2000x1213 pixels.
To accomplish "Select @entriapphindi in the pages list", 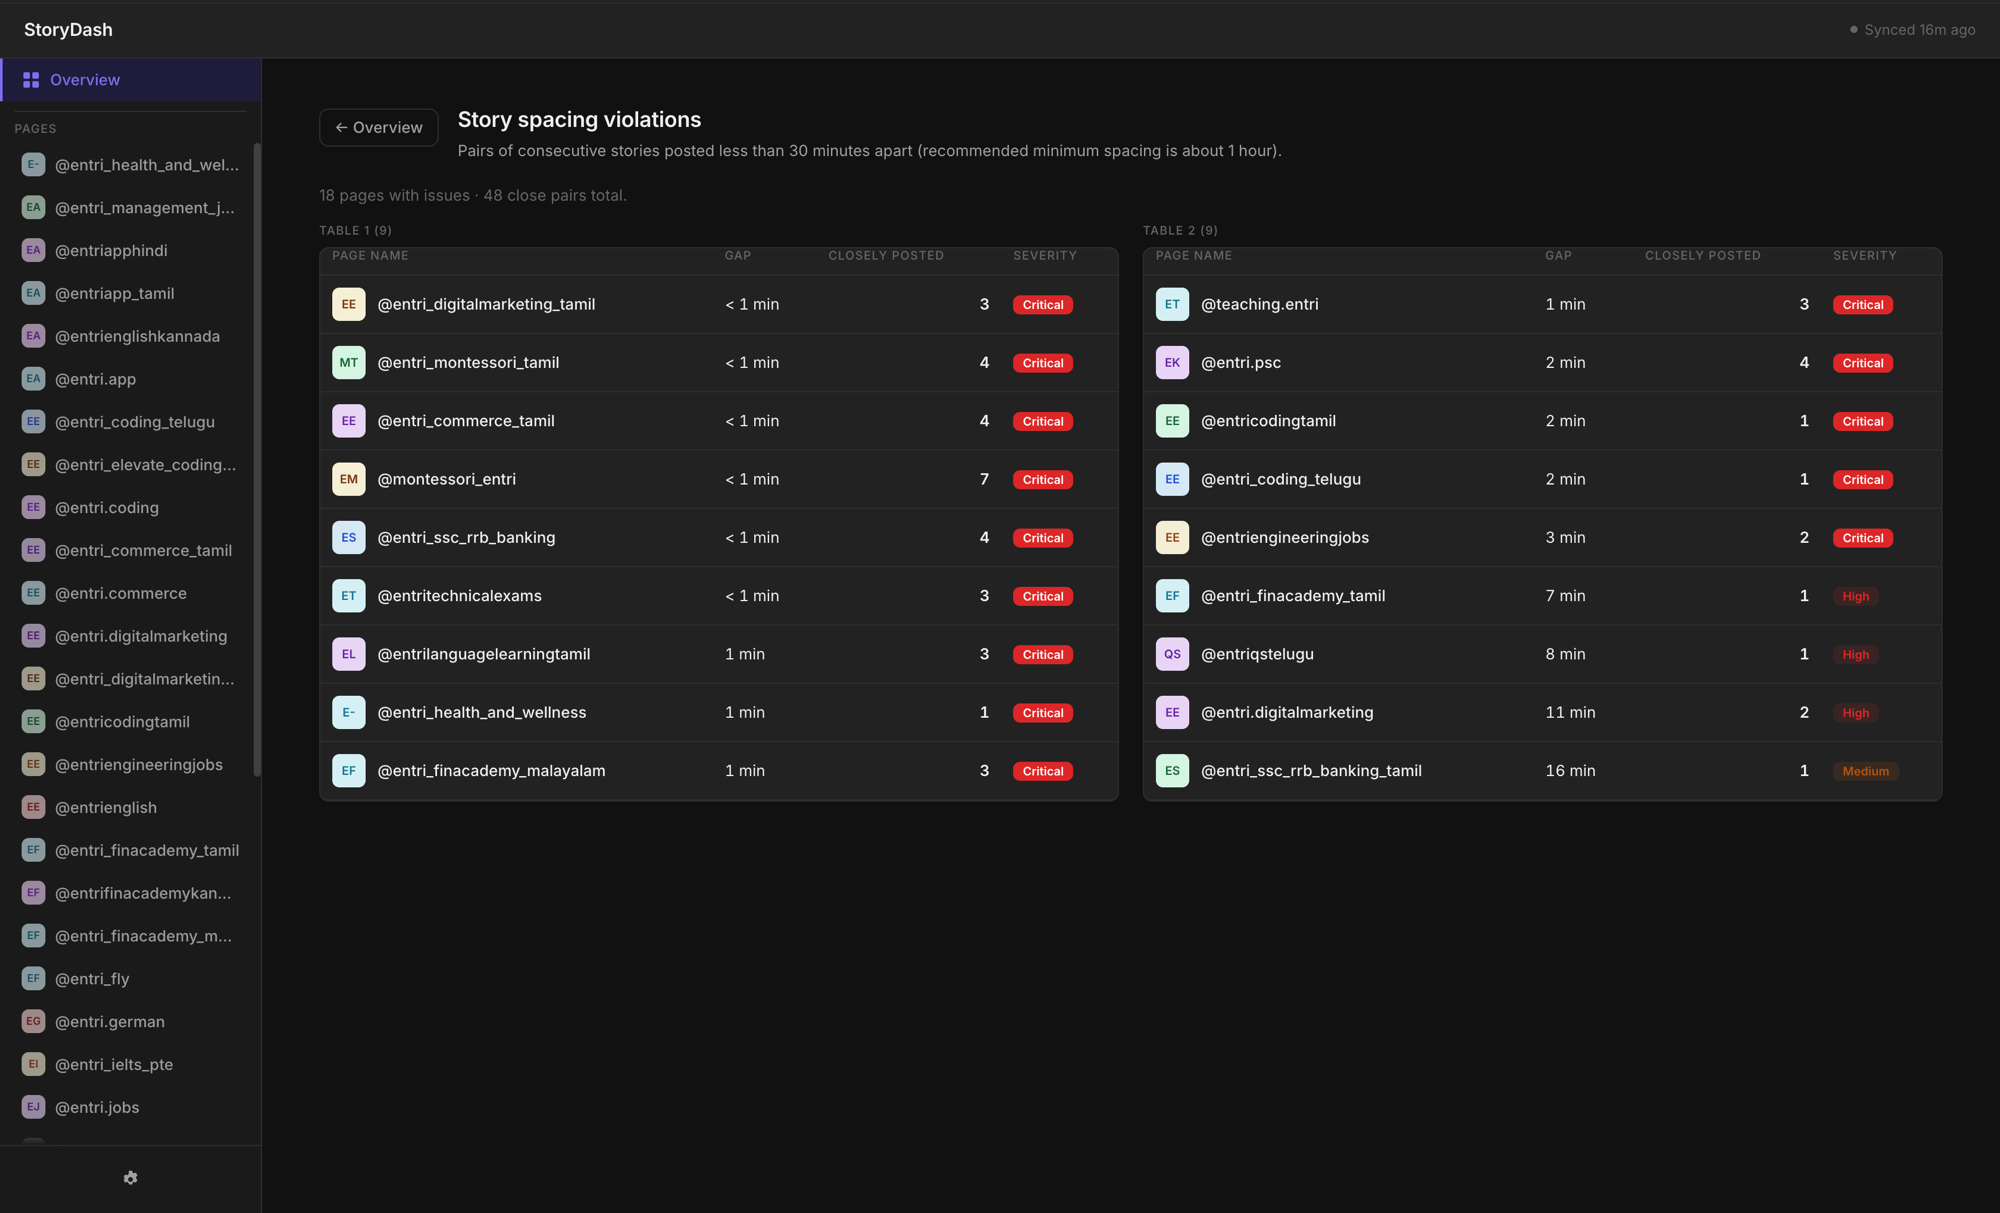I will (x=111, y=251).
